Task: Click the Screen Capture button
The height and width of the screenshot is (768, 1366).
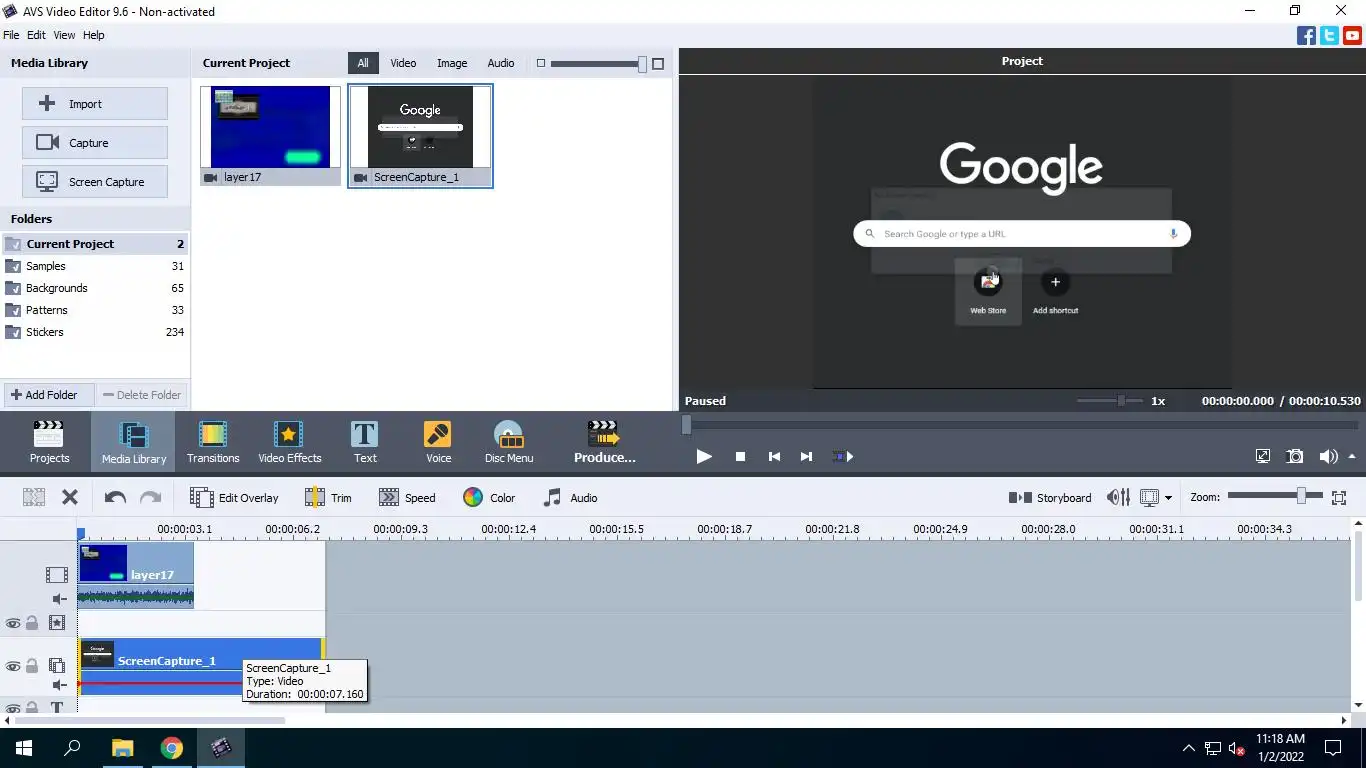Action: (95, 182)
